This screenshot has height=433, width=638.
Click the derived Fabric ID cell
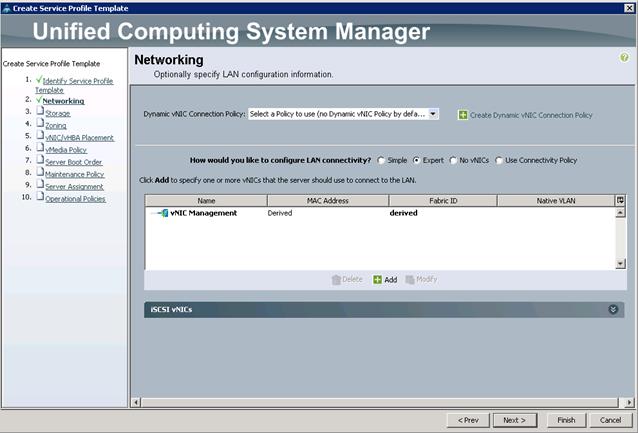coord(404,213)
